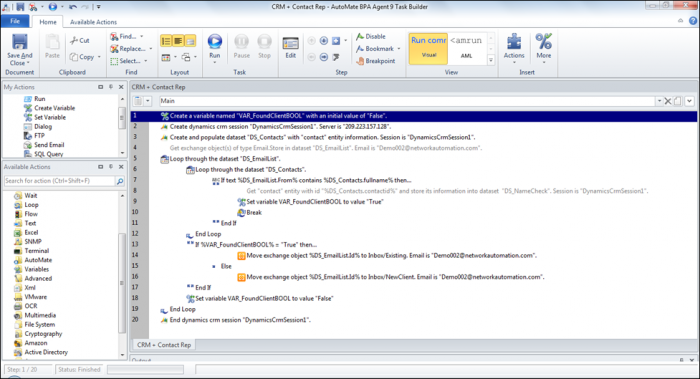
Task: Expand the Find dropdown arrow
Action: tap(142, 37)
